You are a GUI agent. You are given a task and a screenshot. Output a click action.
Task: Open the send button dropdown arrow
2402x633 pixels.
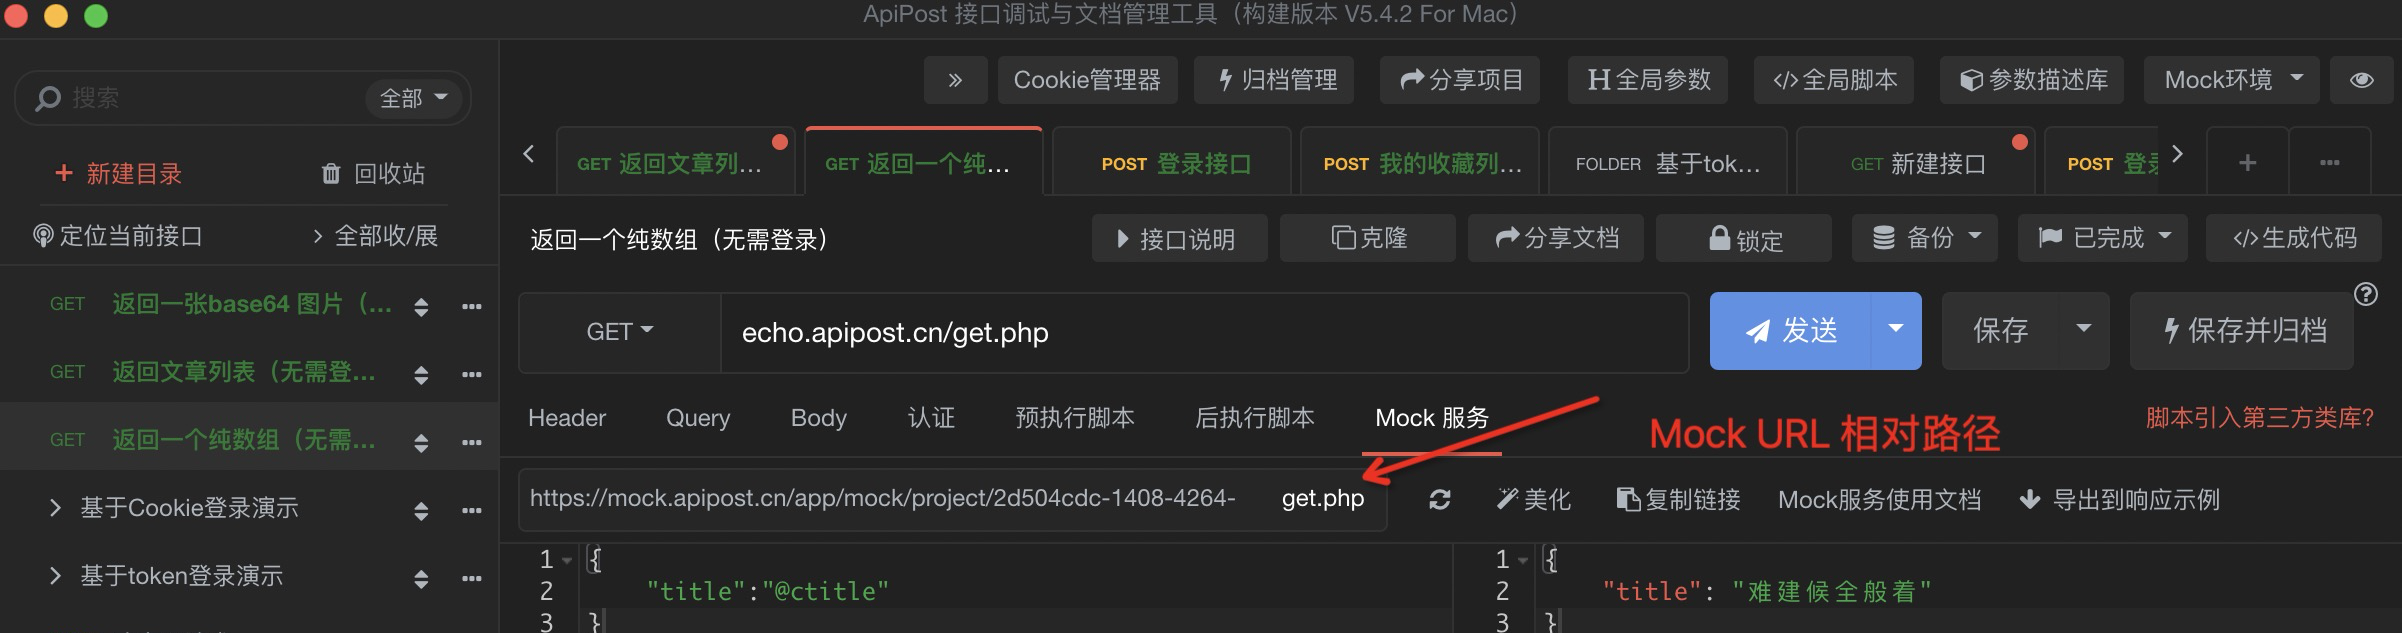click(x=1895, y=330)
